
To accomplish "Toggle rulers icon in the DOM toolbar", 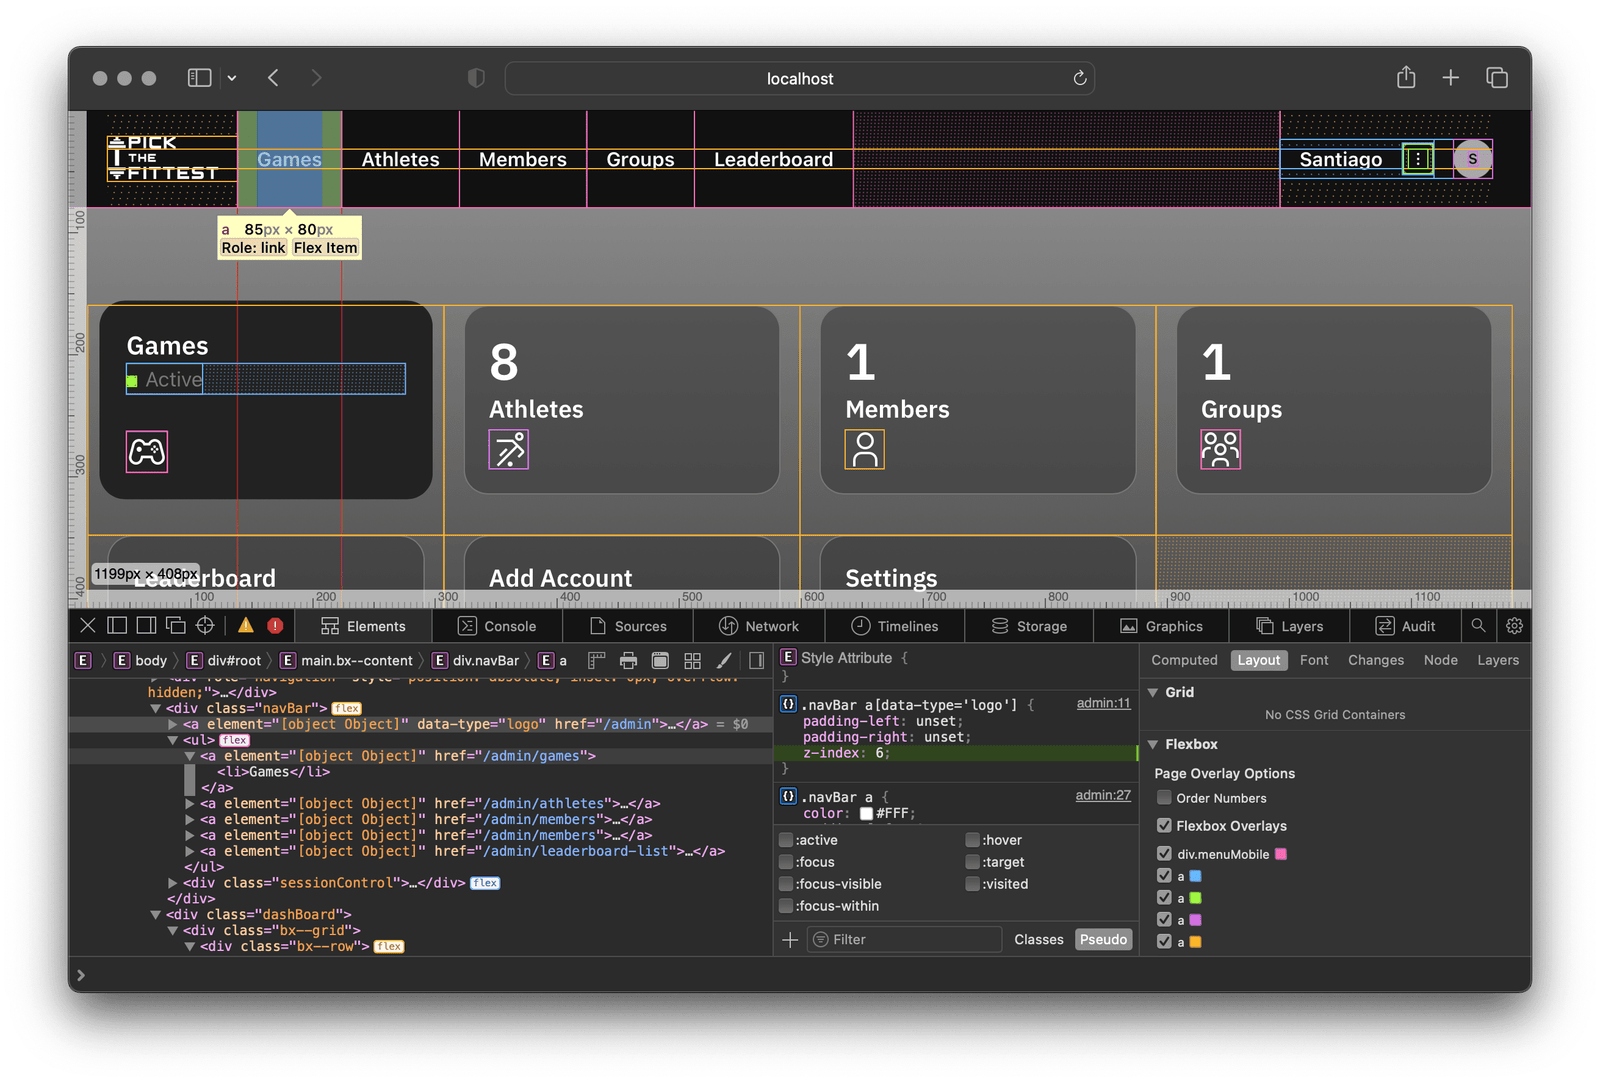I will click(597, 661).
